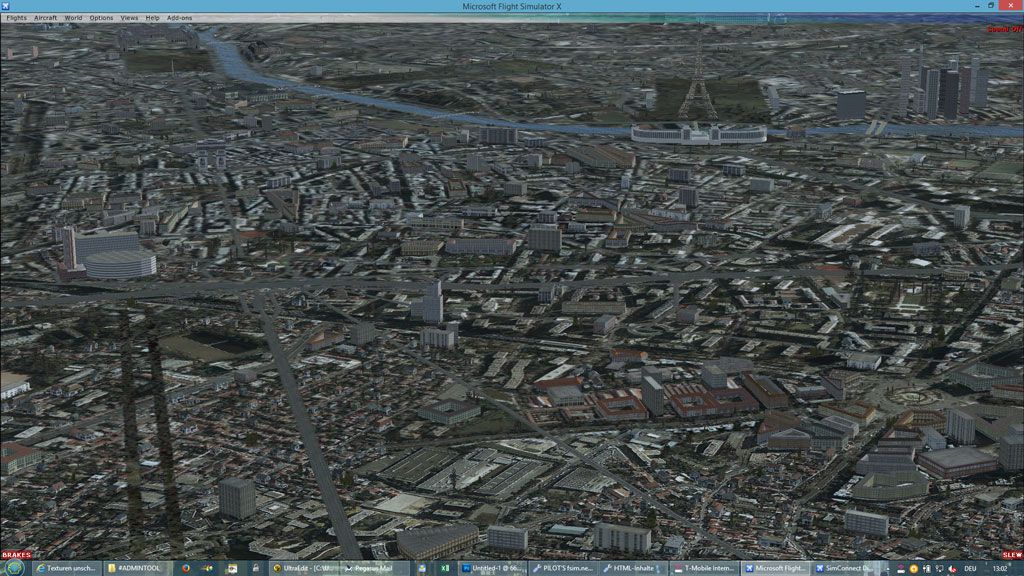This screenshot has width=1024, height=576.
Task: Switch to SimConnect taskbar window
Action: pos(814,568)
